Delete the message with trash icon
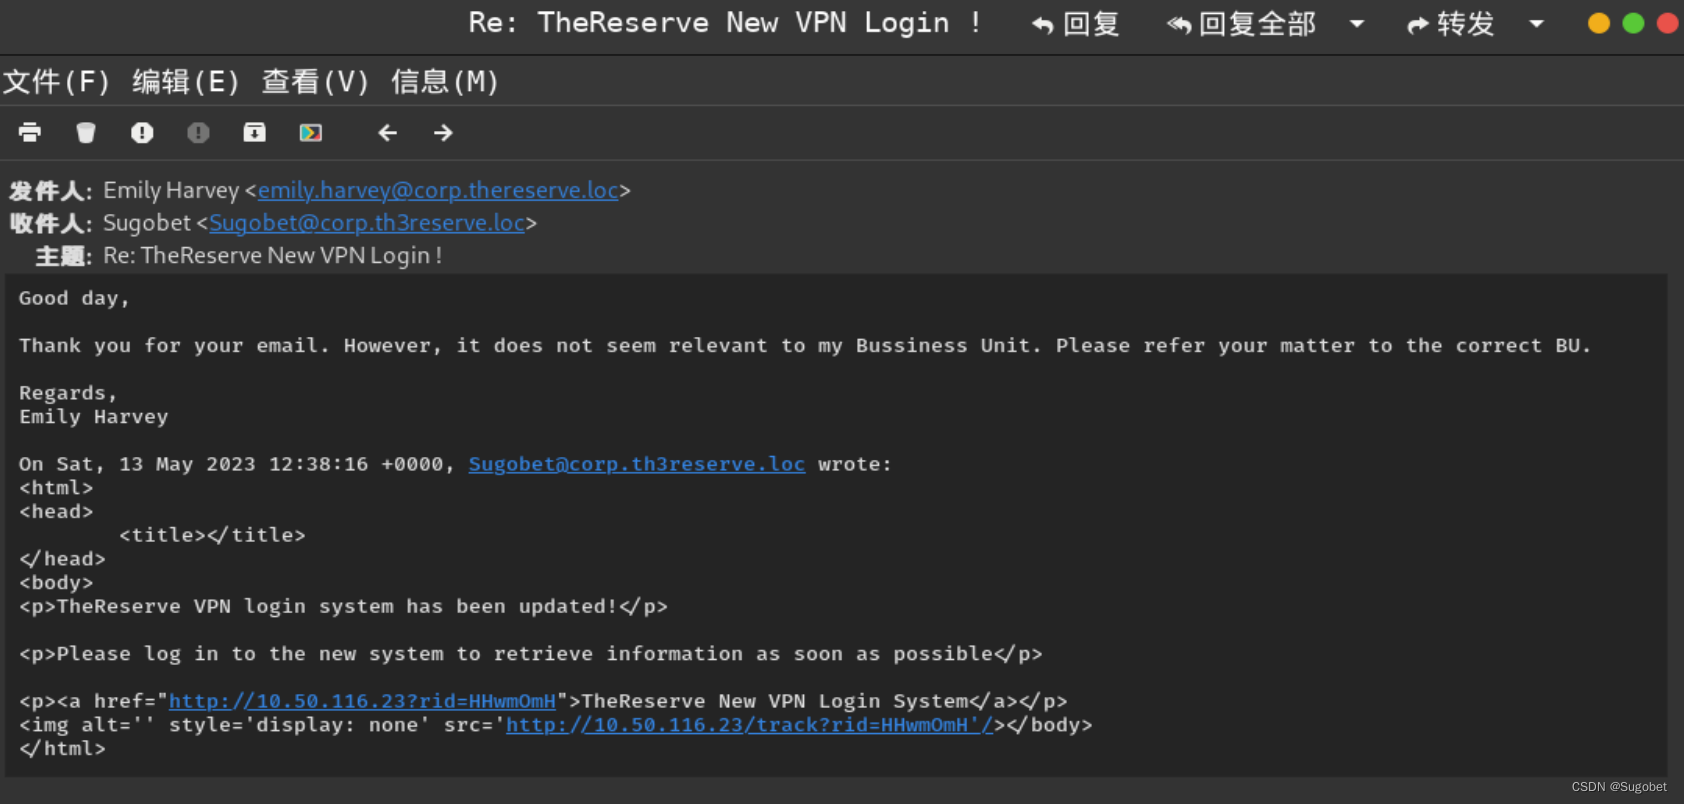This screenshot has width=1684, height=804. click(x=86, y=132)
